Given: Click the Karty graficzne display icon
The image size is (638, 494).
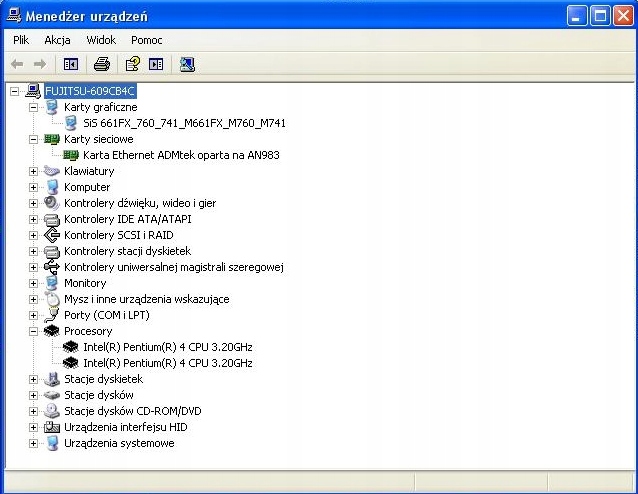Looking at the screenshot, I should tap(52, 107).
